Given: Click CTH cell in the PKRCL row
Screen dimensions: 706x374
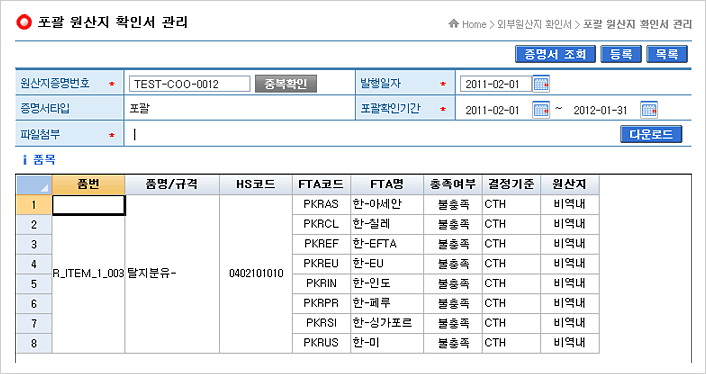Looking at the screenshot, I should (511, 225).
